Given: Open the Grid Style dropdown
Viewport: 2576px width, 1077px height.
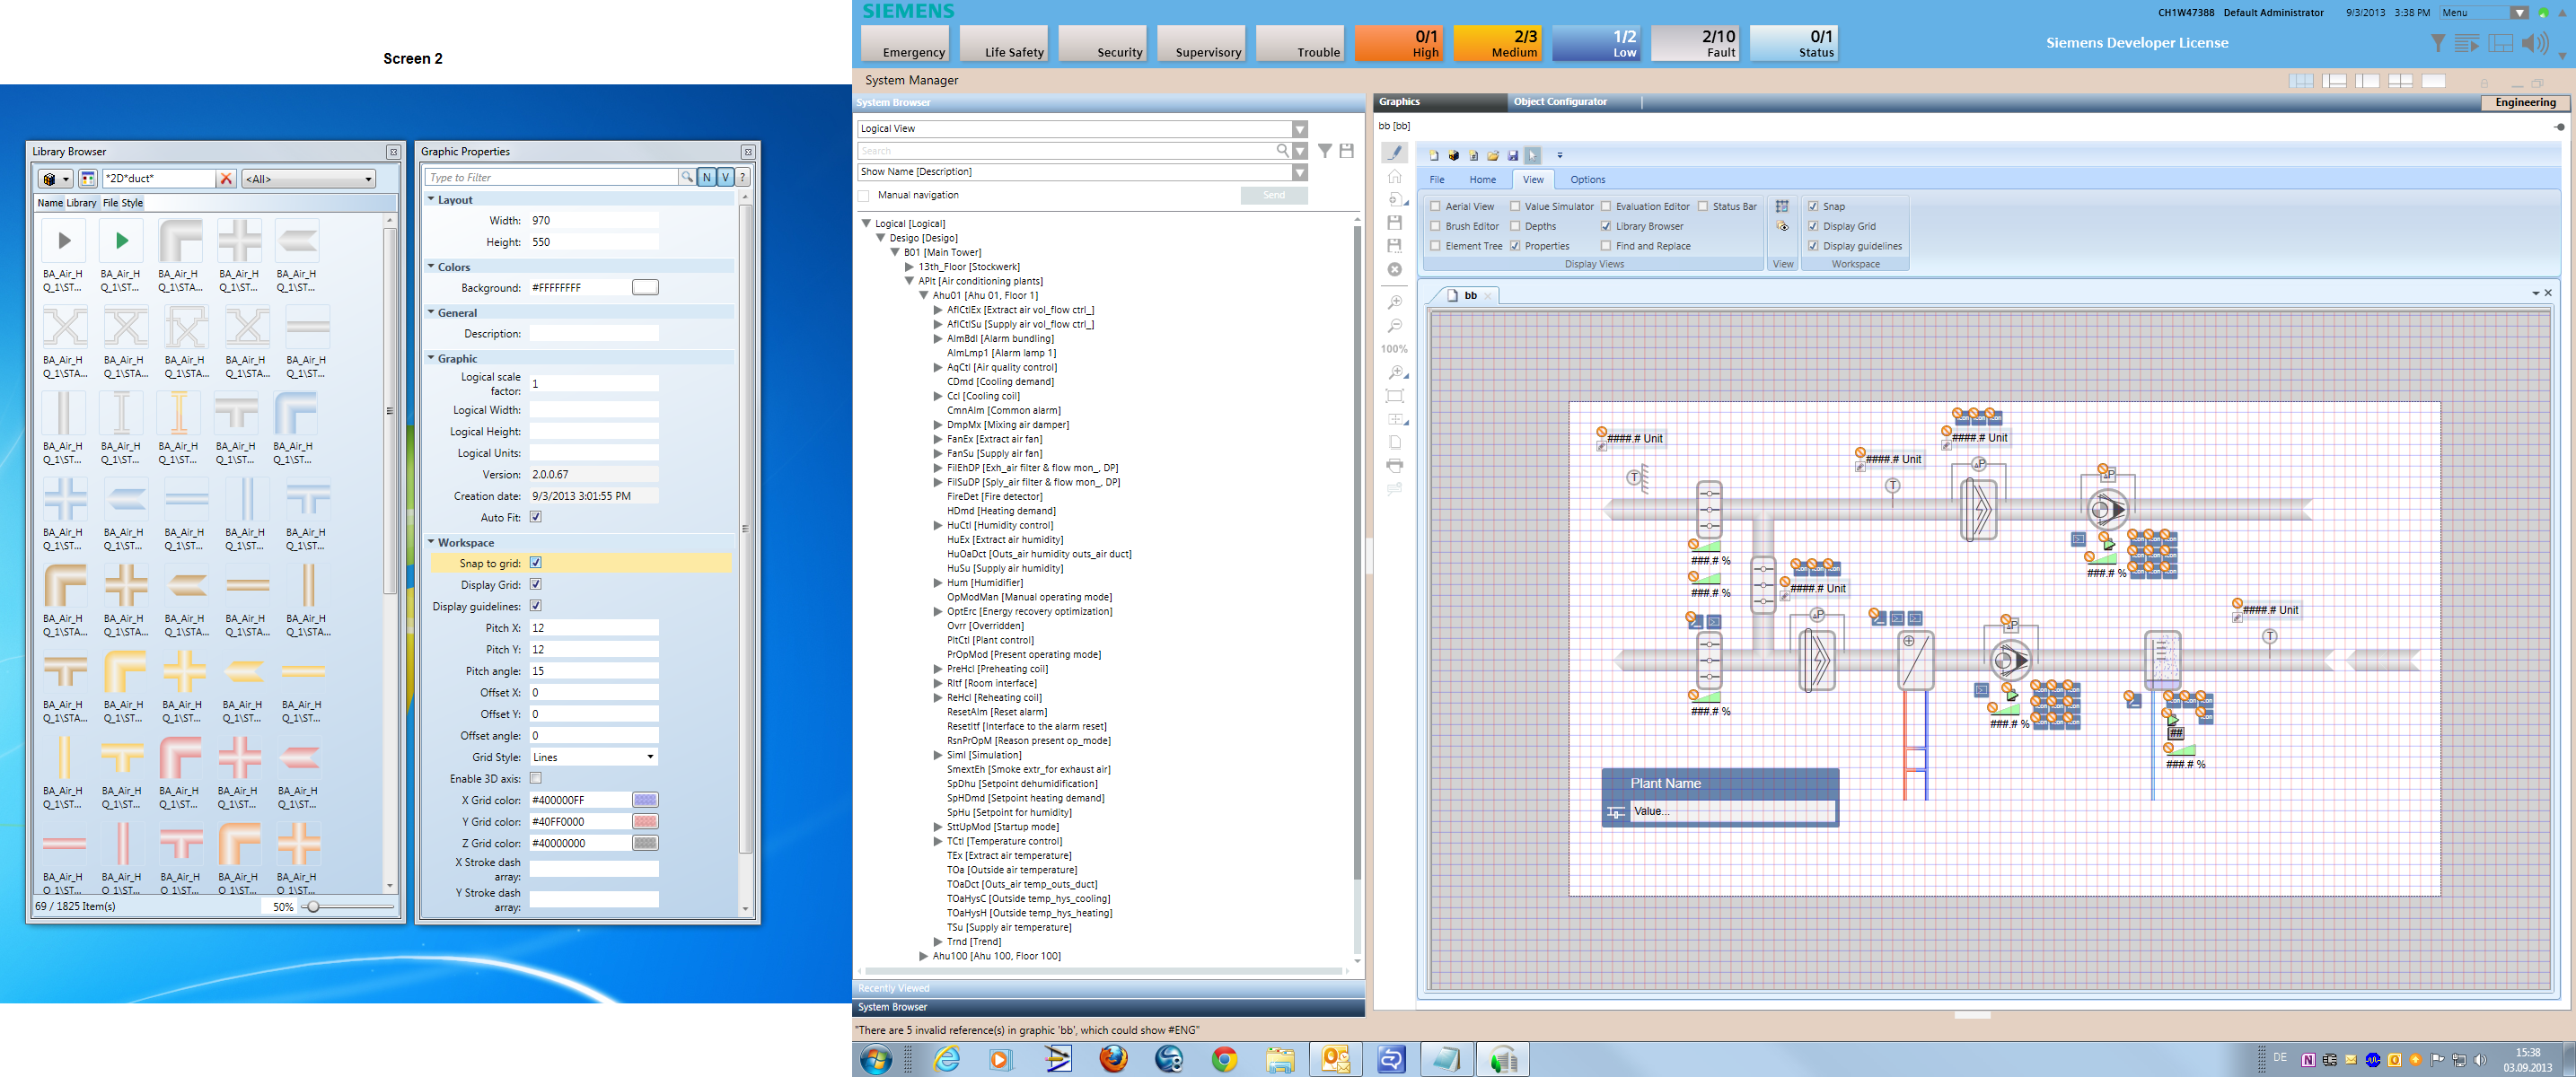Looking at the screenshot, I should click(650, 757).
